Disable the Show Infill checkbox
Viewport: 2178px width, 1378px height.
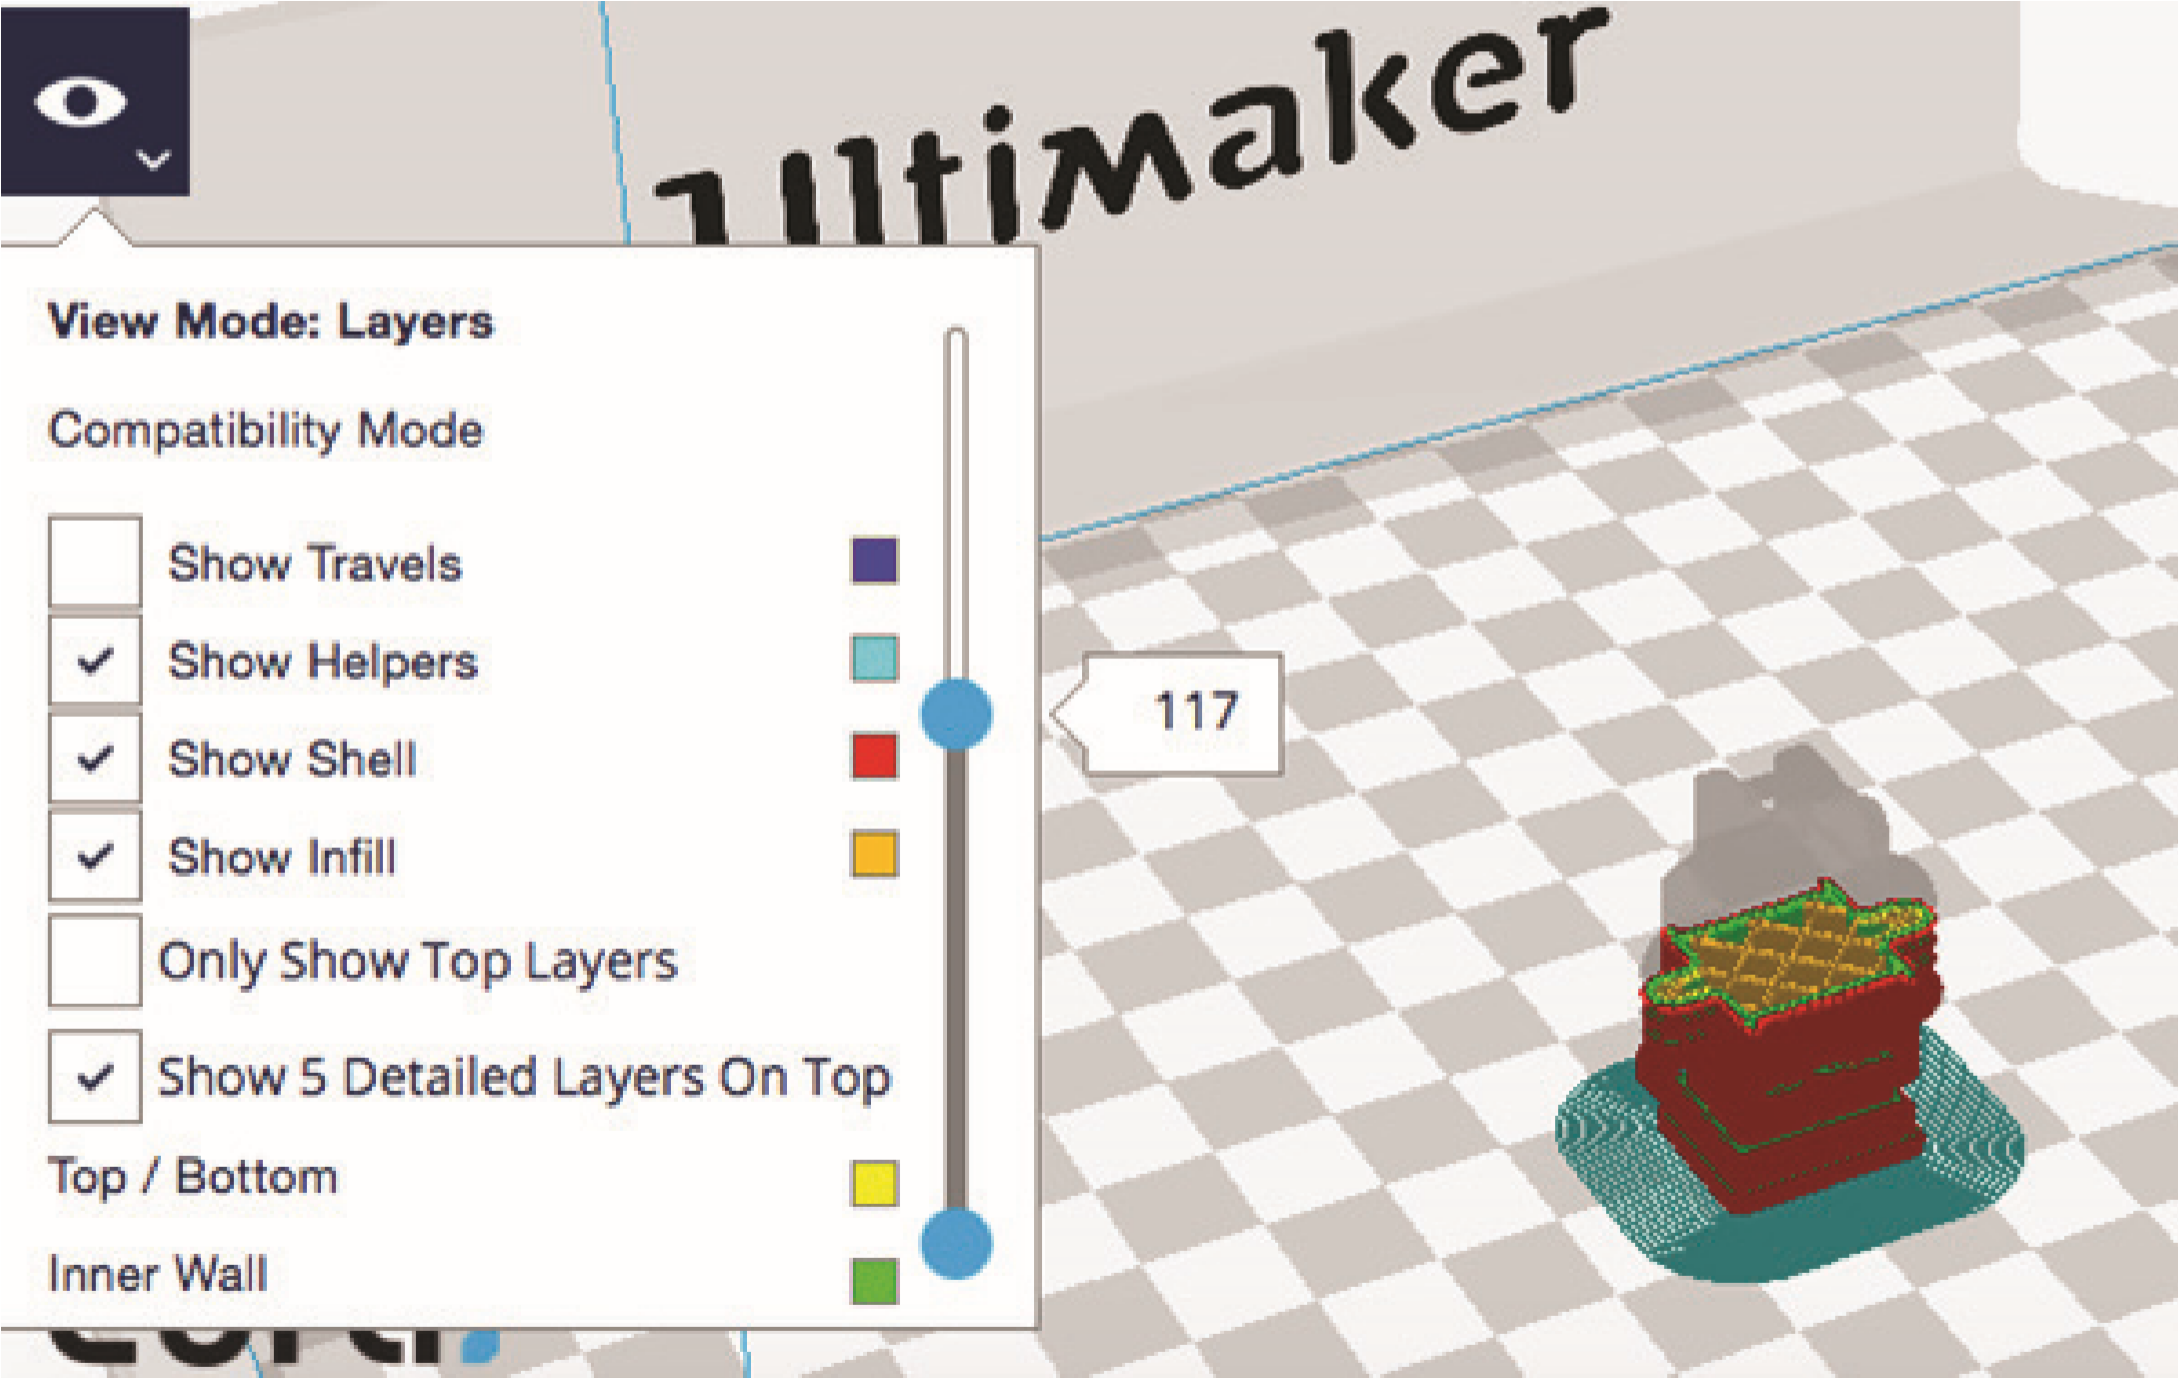(x=95, y=856)
